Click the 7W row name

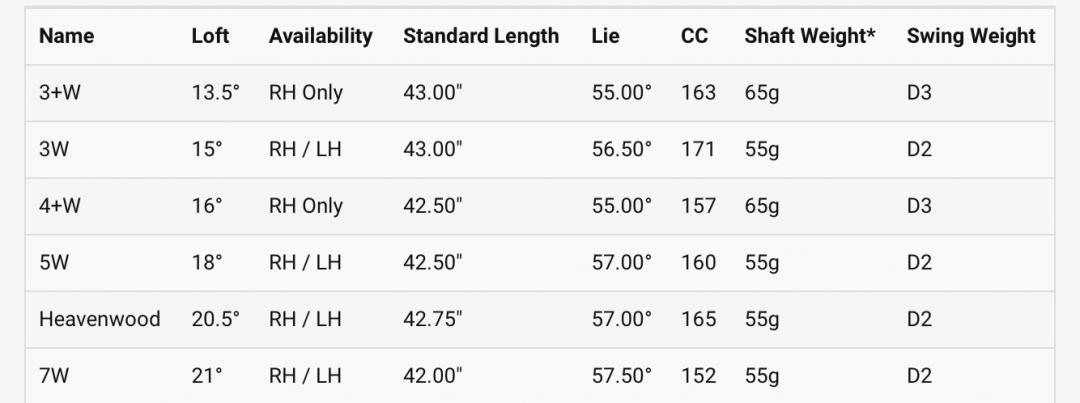click(x=55, y=376)
